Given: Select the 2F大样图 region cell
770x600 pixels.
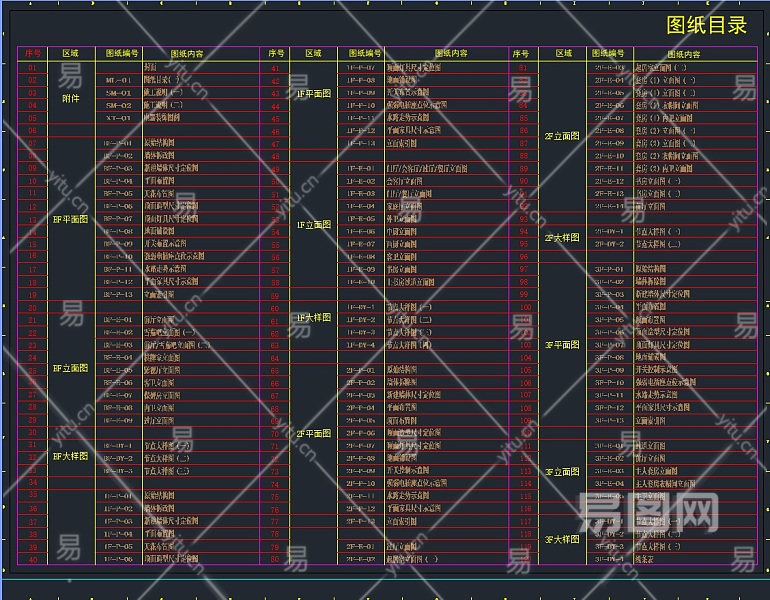Looking at the screenshot, I should click(562, 238).
